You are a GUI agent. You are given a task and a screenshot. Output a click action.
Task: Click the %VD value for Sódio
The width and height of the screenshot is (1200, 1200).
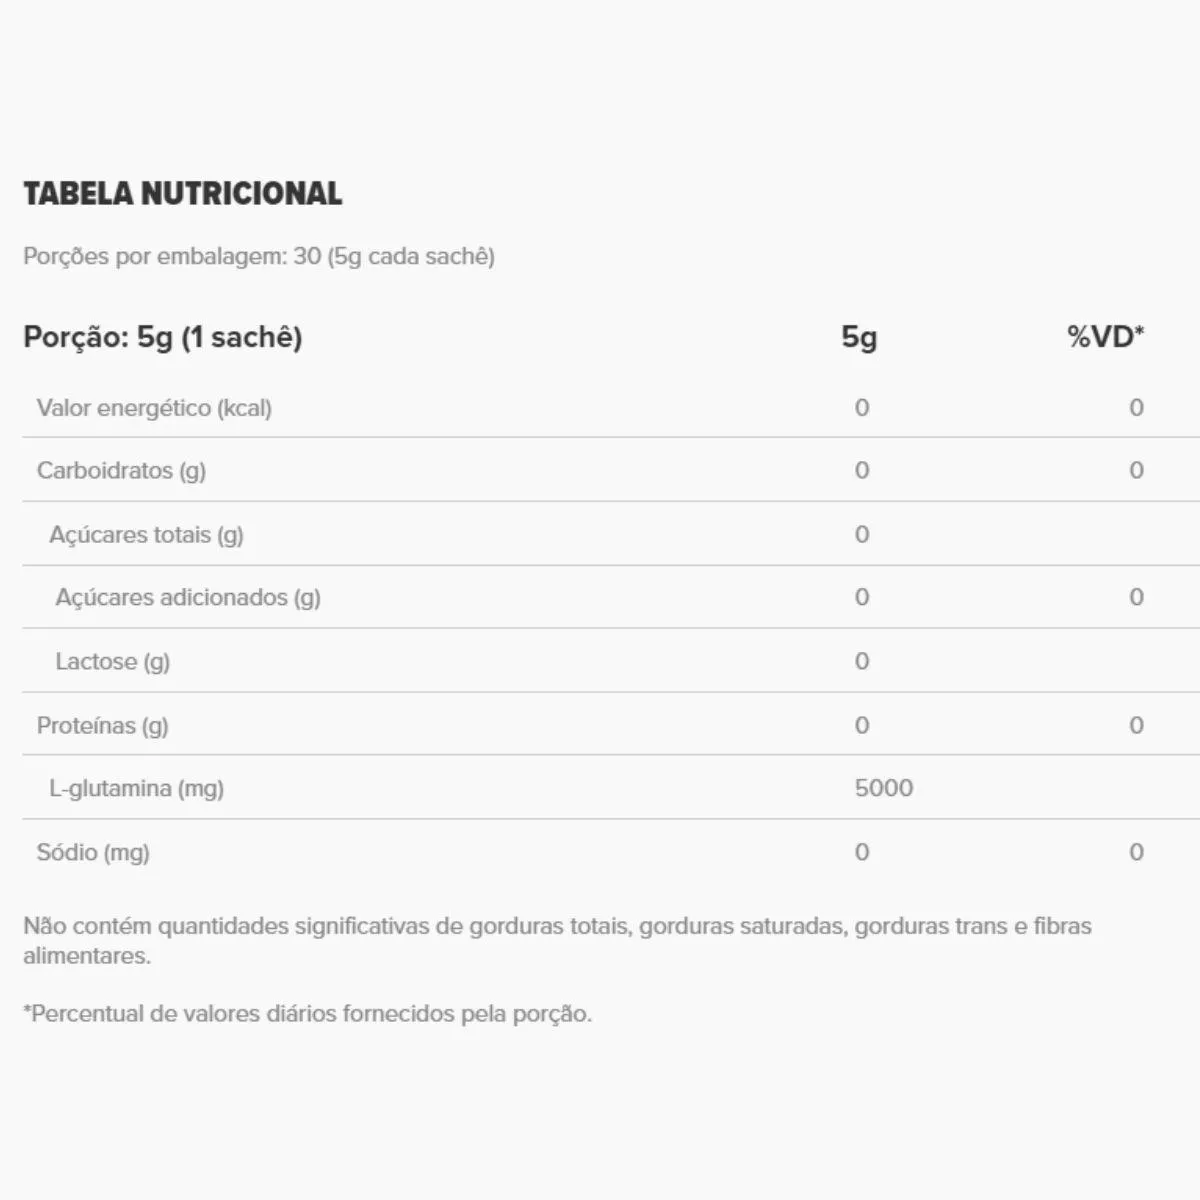click(1136, 852)
